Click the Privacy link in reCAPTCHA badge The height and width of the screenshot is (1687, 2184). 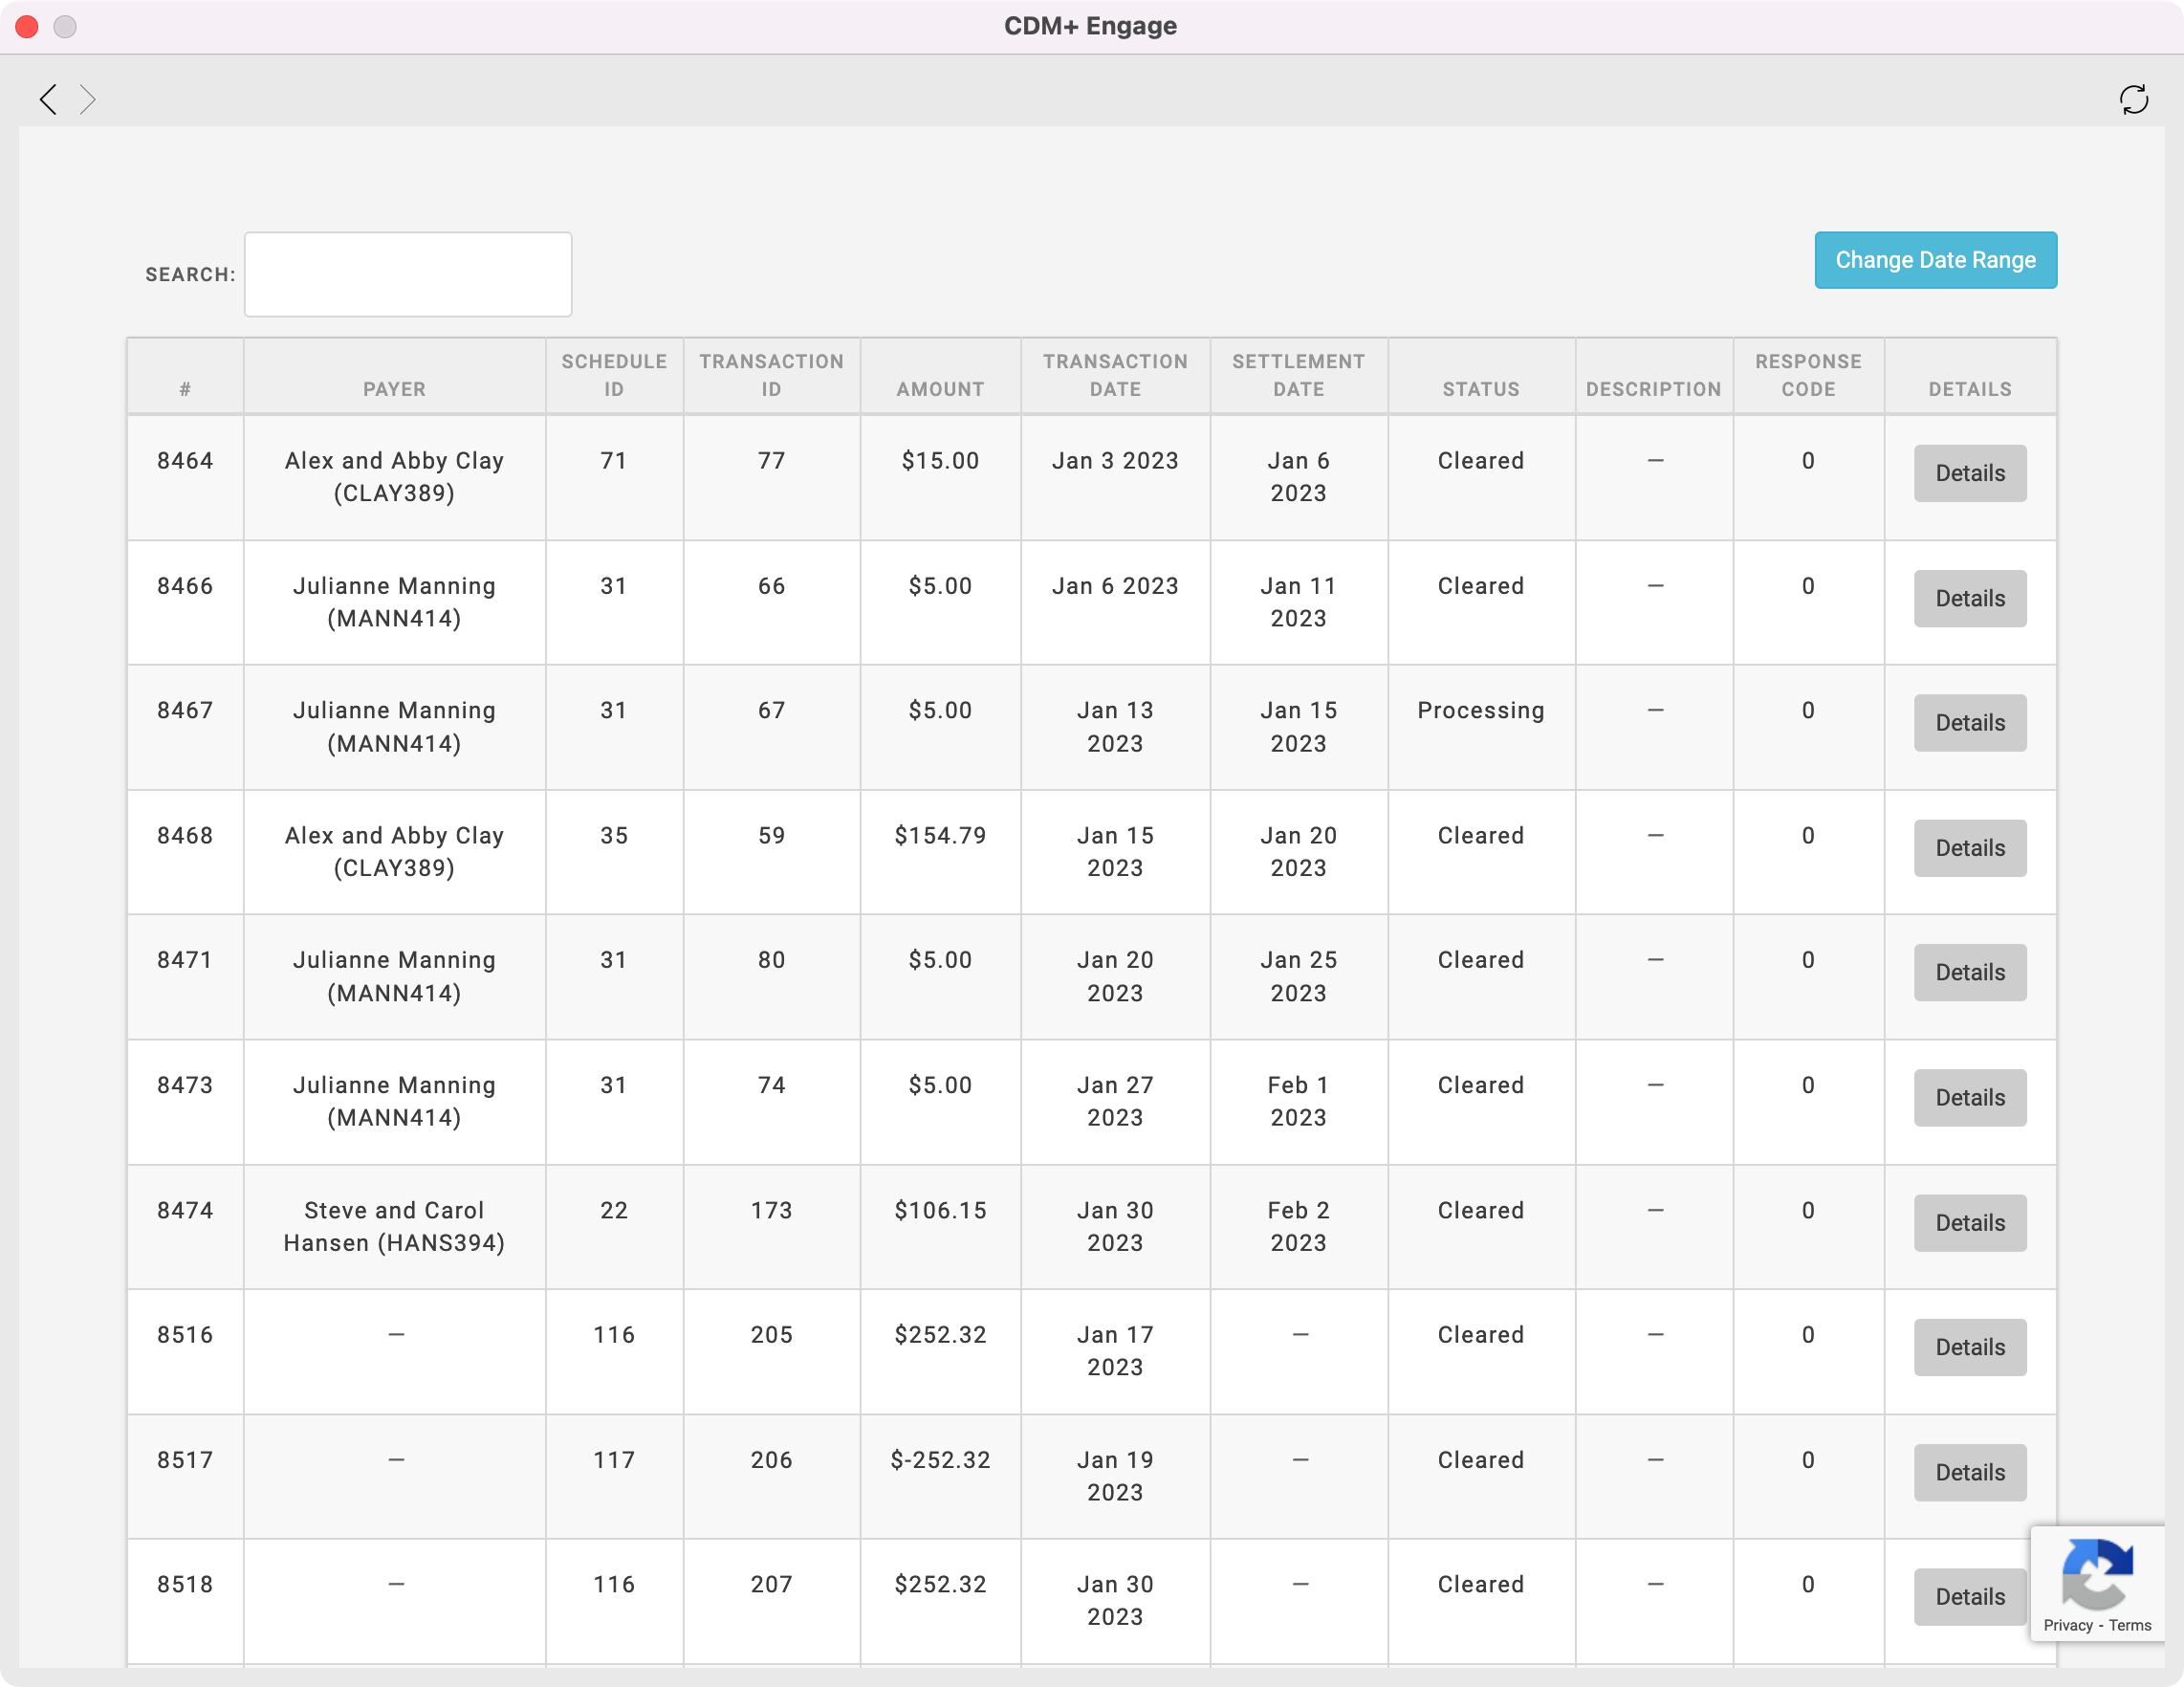pos(2067,1625)
